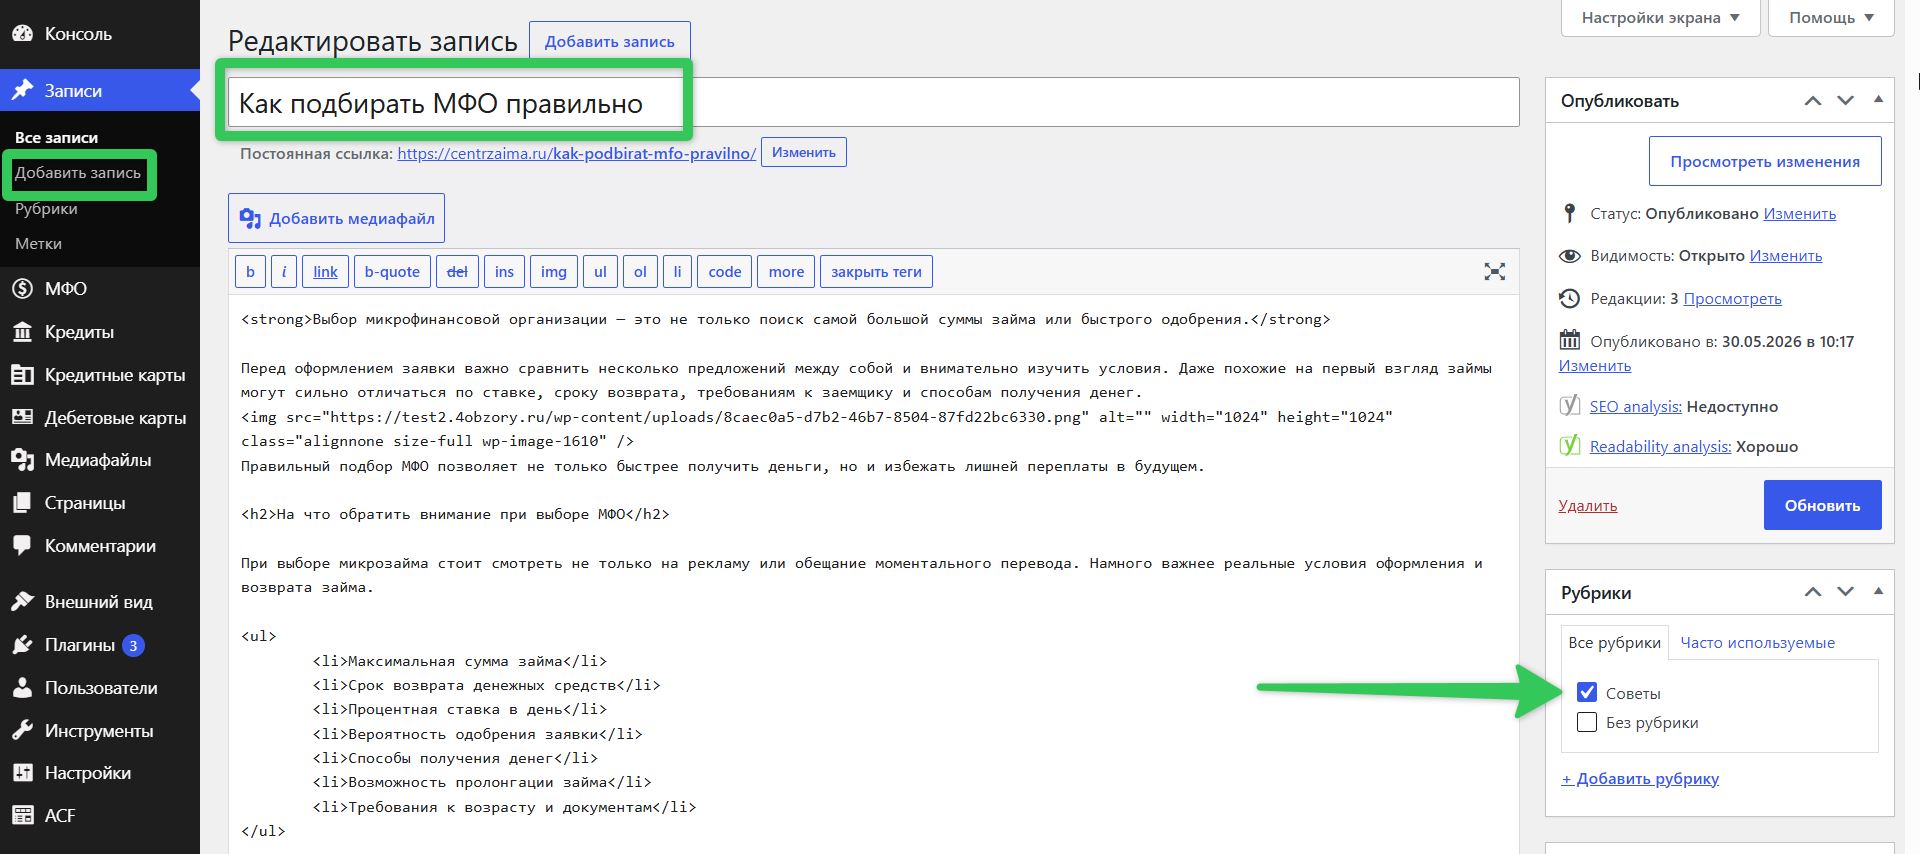Screen dimensions: 1920x854
Task: Click the revisions history clock icon
Action: 1569,298
